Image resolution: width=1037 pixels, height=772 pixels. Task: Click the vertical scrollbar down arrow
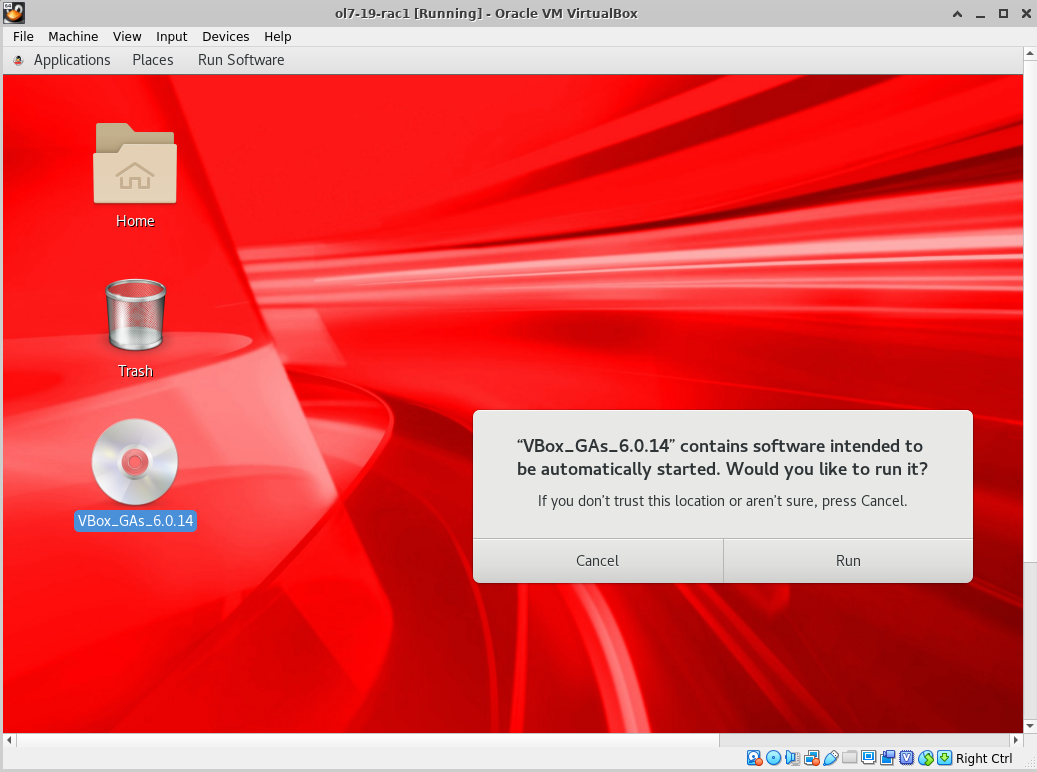[1030, 726]
